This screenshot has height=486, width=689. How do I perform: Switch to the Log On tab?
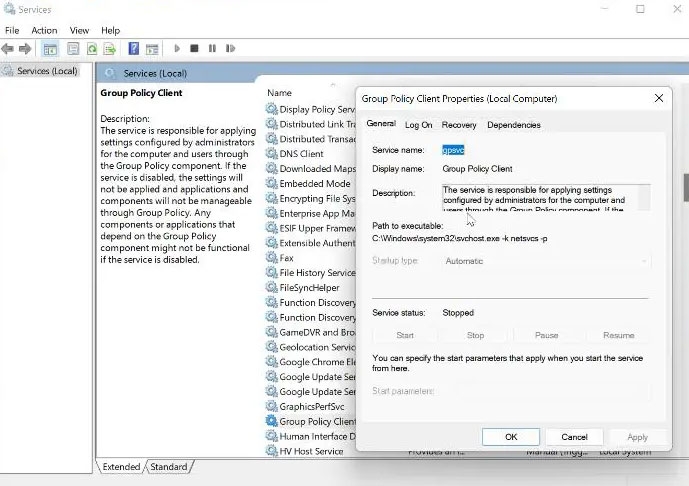point(419,125)
